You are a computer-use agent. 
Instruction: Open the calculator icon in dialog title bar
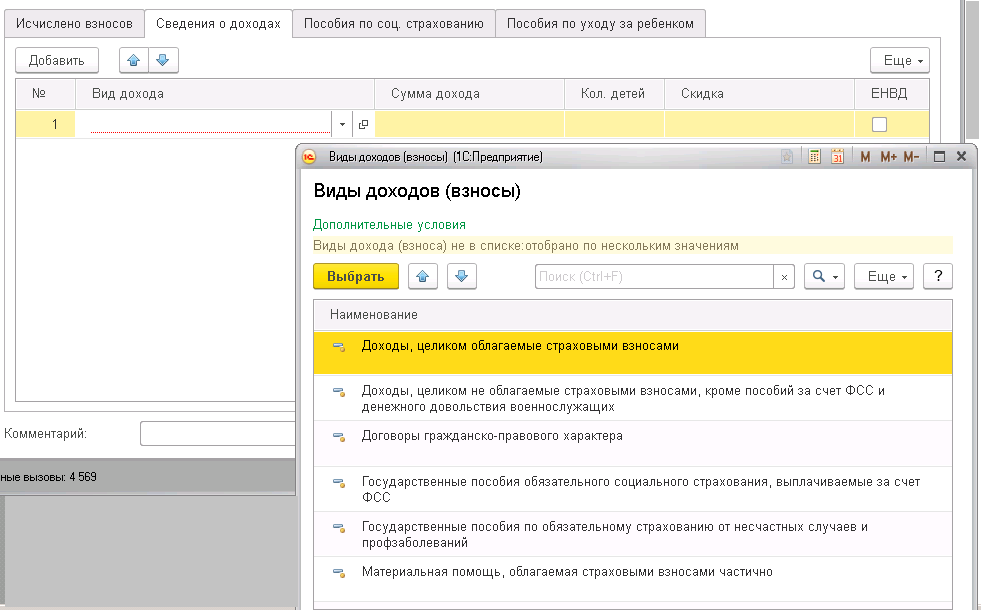click(815, 157)
